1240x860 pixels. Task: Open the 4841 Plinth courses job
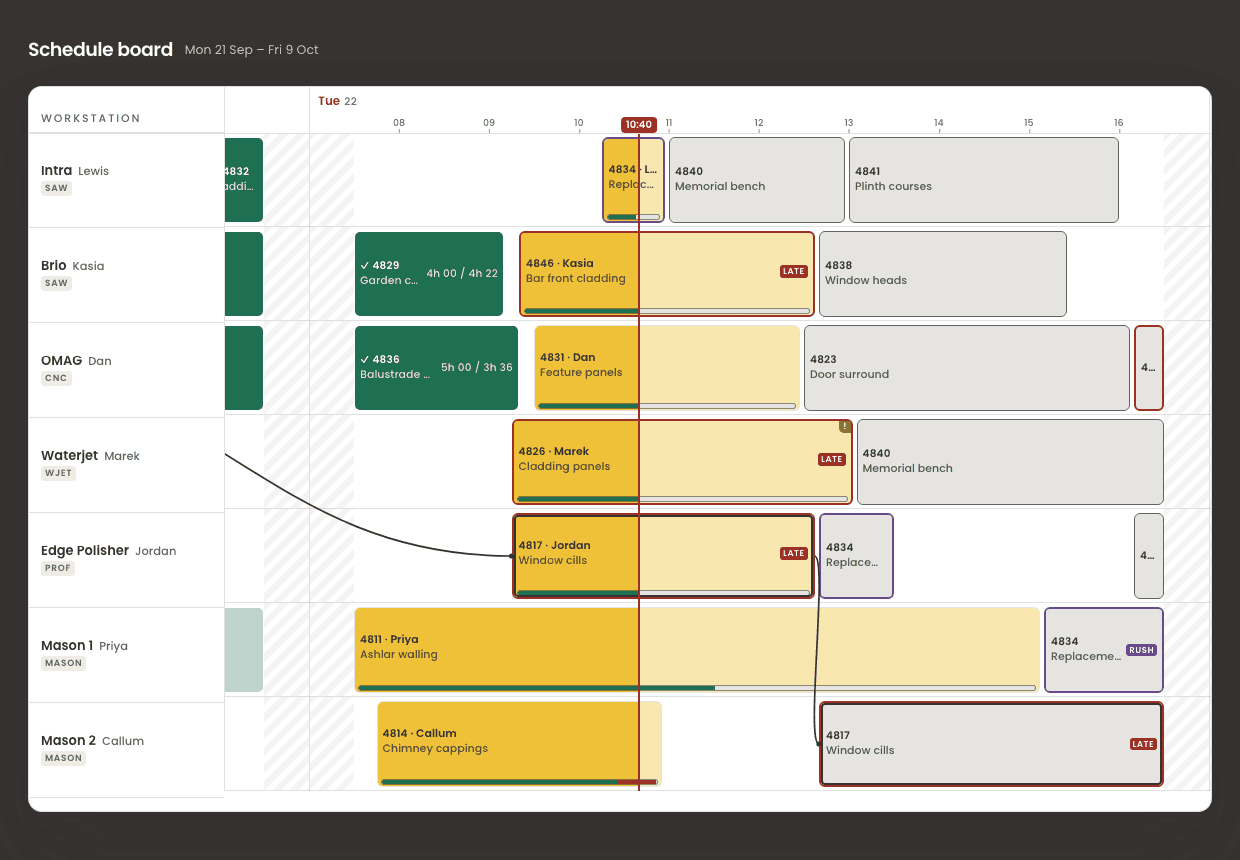pyautogui.click(x=984, y=180)
